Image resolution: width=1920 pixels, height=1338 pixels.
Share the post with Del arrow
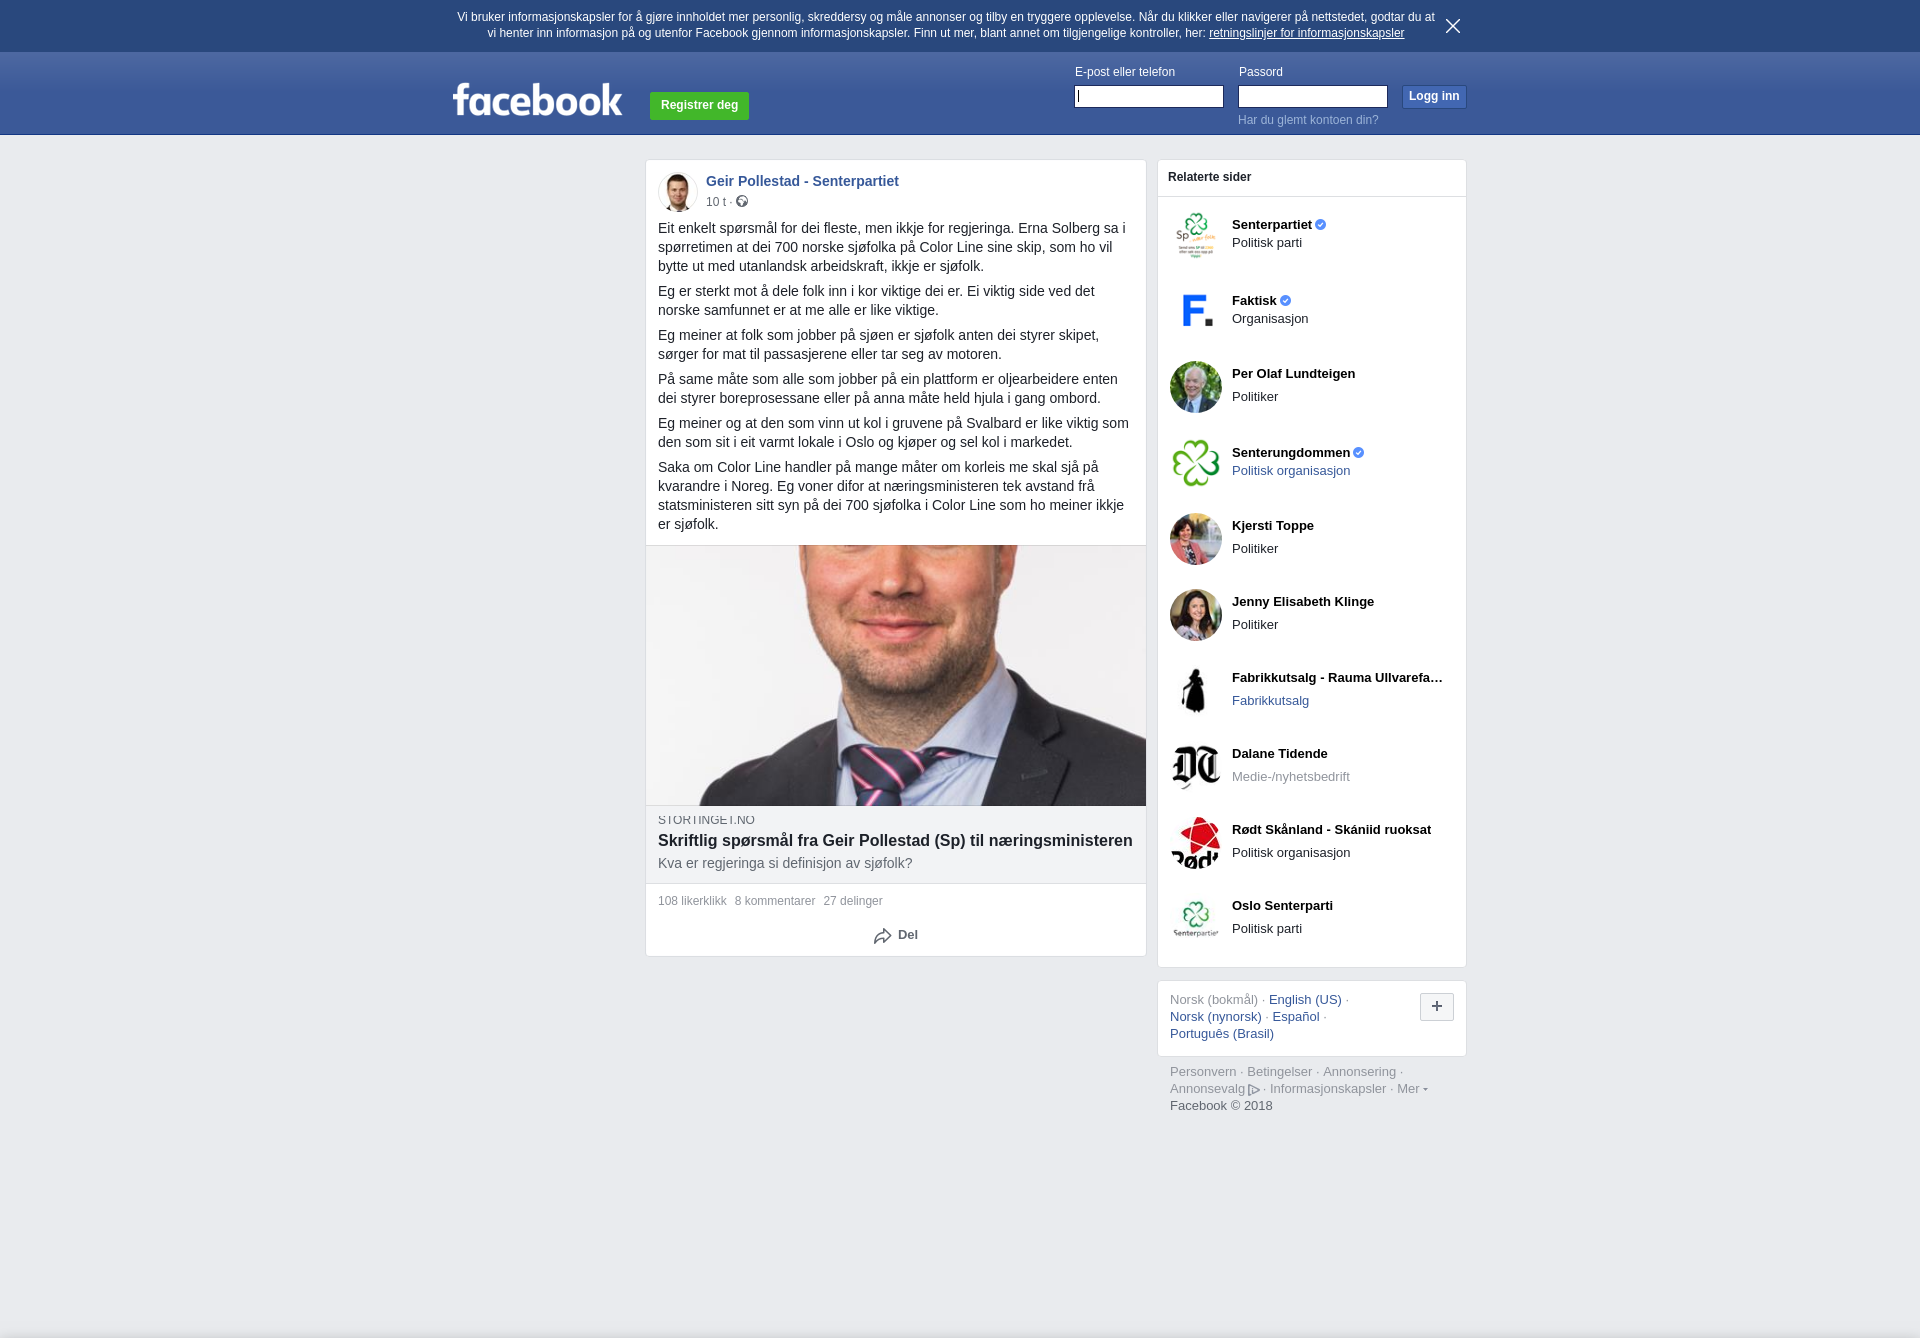click(895, 935)
